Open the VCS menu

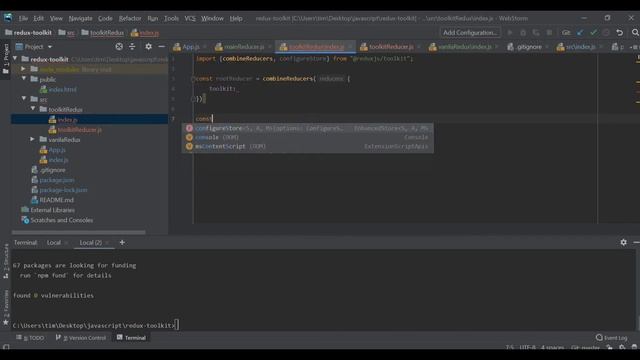tap(190, 18)
